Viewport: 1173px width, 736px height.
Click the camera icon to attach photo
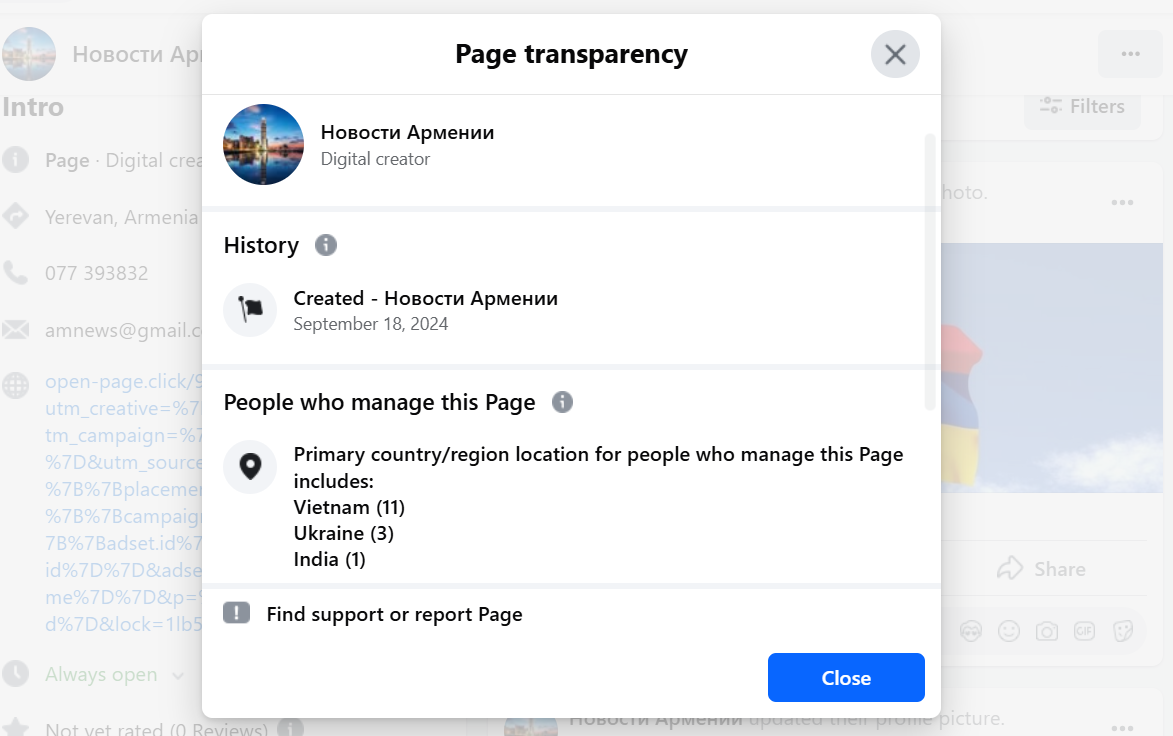(x=1047, y=631)
